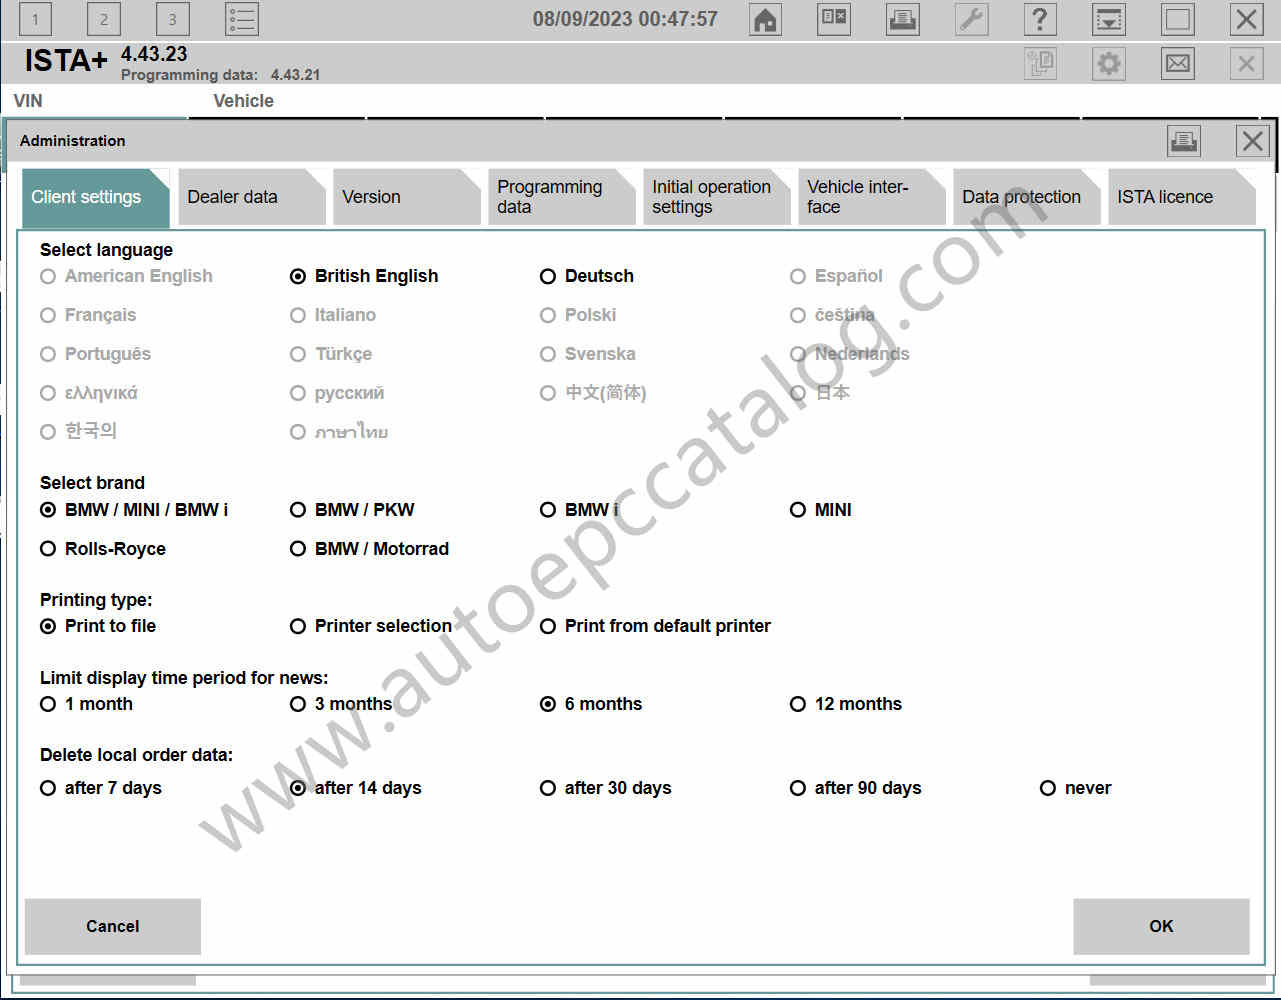The height and width of the screenshot is (1000, 1281).
Task: Open operation tab 1 in top bar
Action: (35, 19)
